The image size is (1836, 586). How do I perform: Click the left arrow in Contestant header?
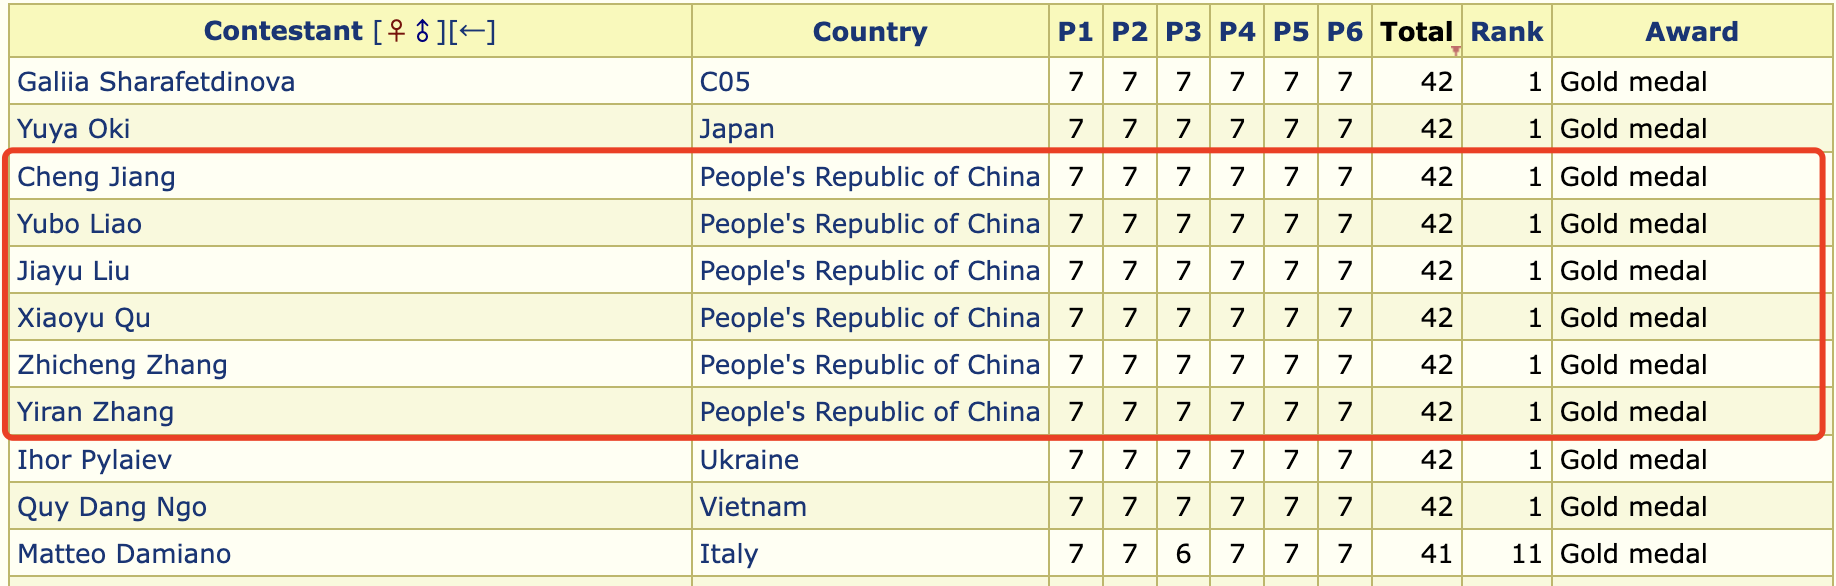[472, 32]
